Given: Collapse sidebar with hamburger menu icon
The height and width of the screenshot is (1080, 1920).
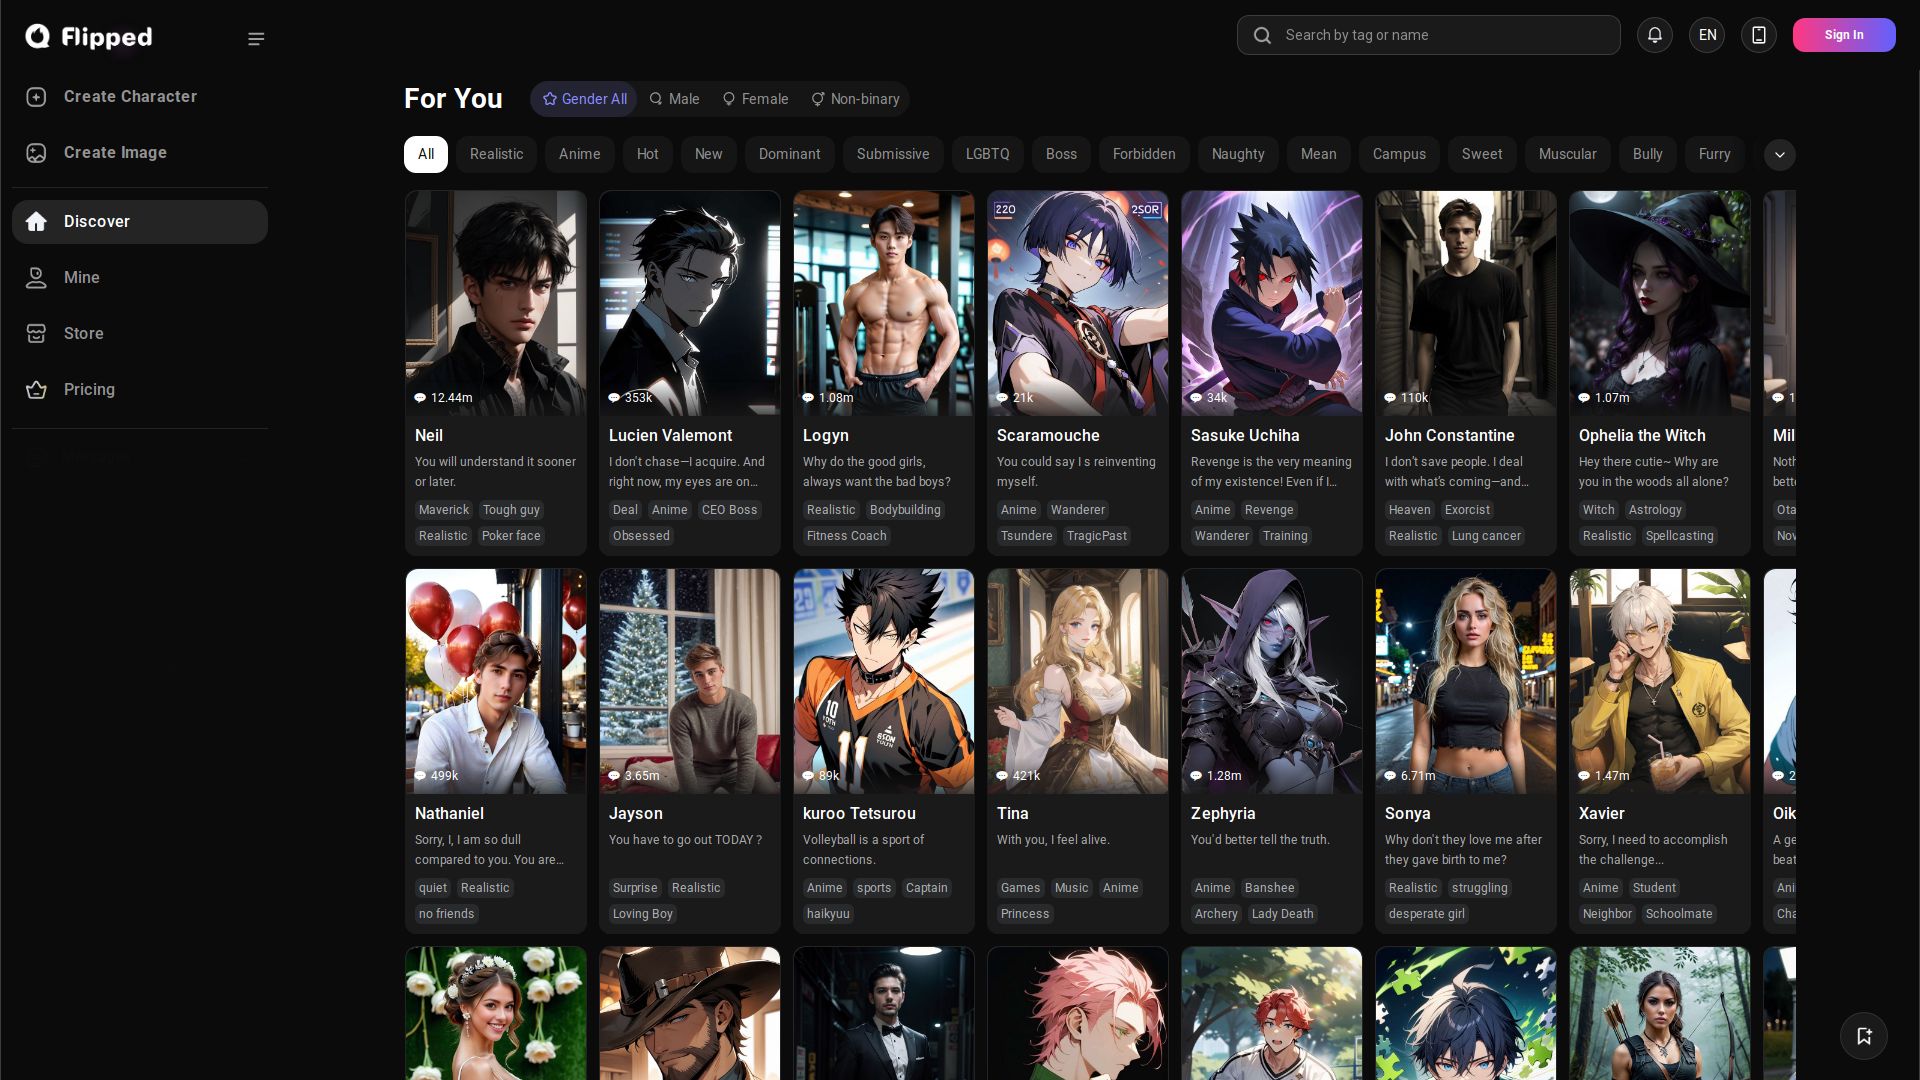Looking at the screenshot, I should pyautogui.click(x=256, y=39).
